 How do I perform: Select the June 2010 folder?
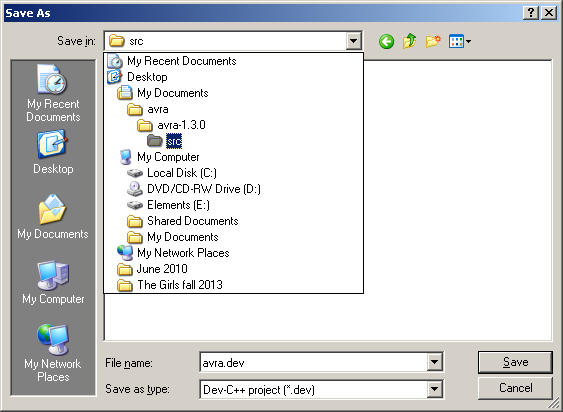coord(233,269)
